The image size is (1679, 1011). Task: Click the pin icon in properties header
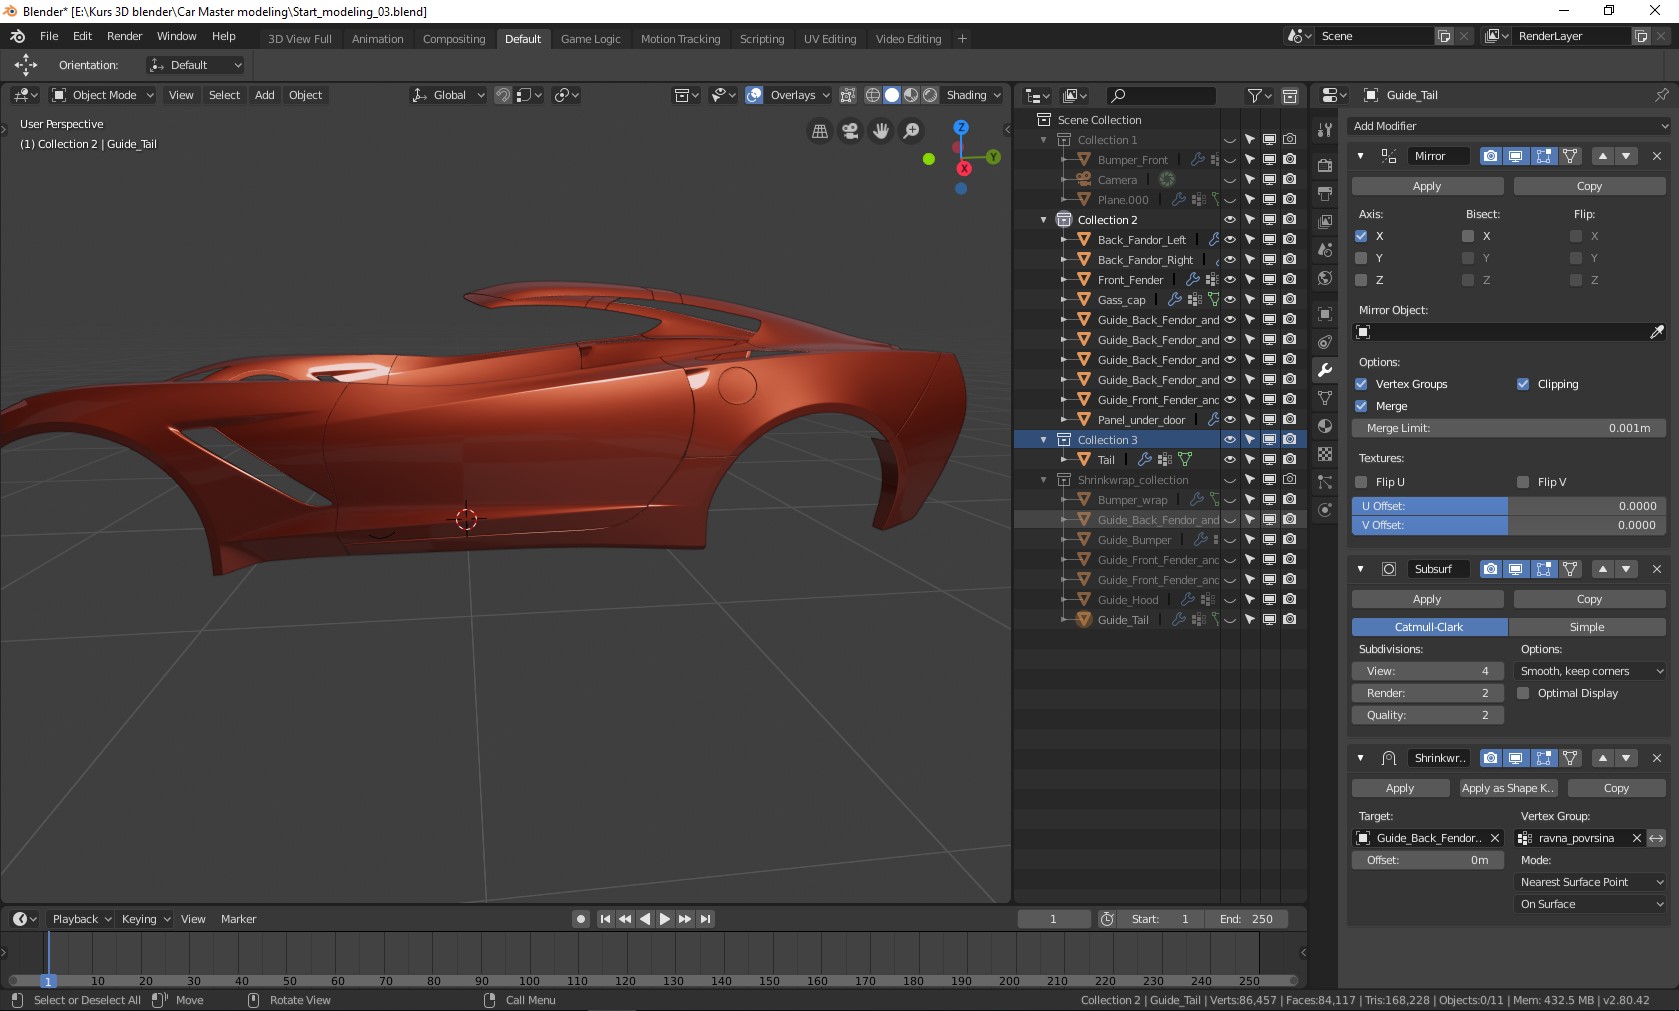[1661, 95]
